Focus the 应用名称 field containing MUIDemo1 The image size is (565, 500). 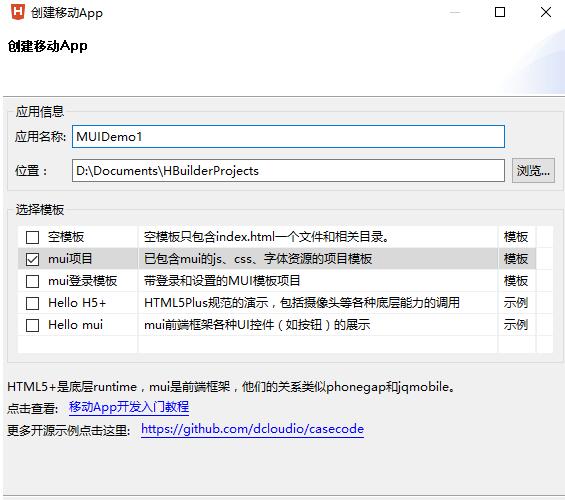click(x=288, y=137)
